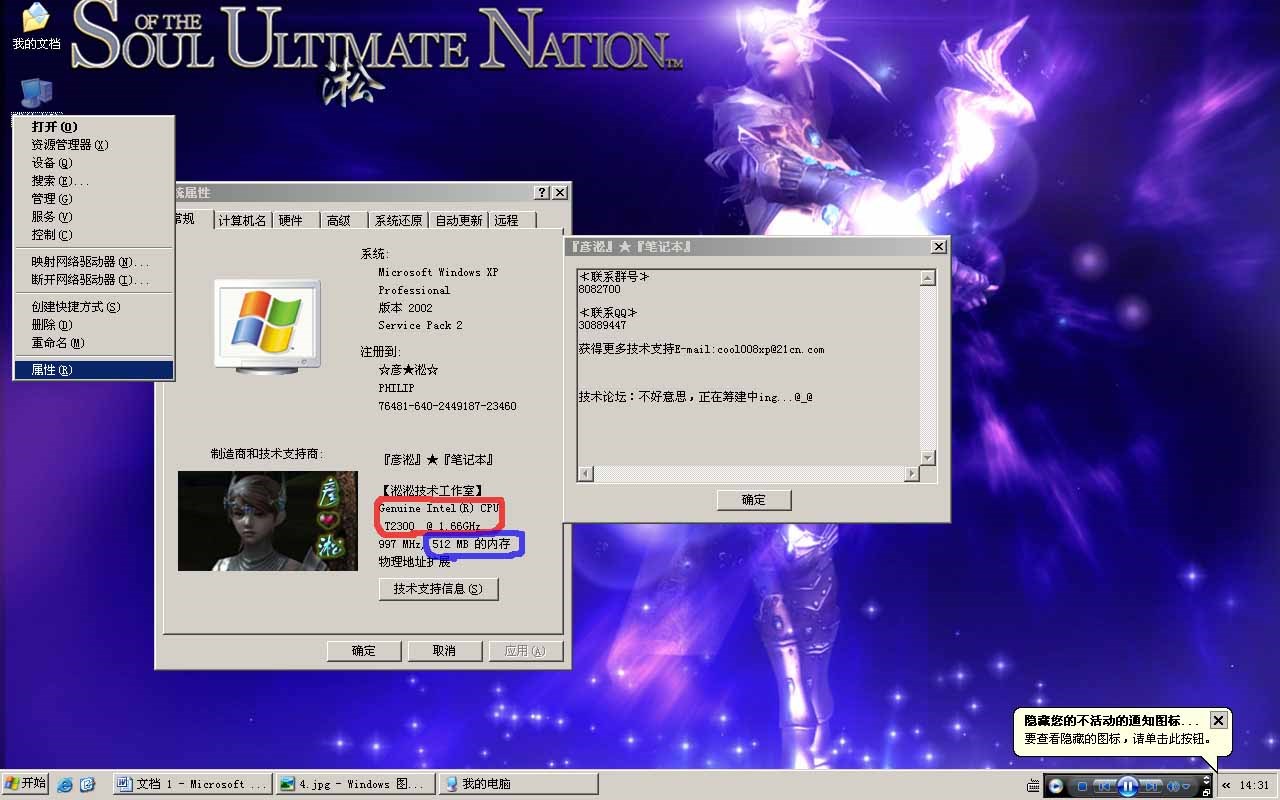Viewport: 1280px width, 800px height.
Task: Show hidden notification icons chevron
Action: (x=1226, y=785)
